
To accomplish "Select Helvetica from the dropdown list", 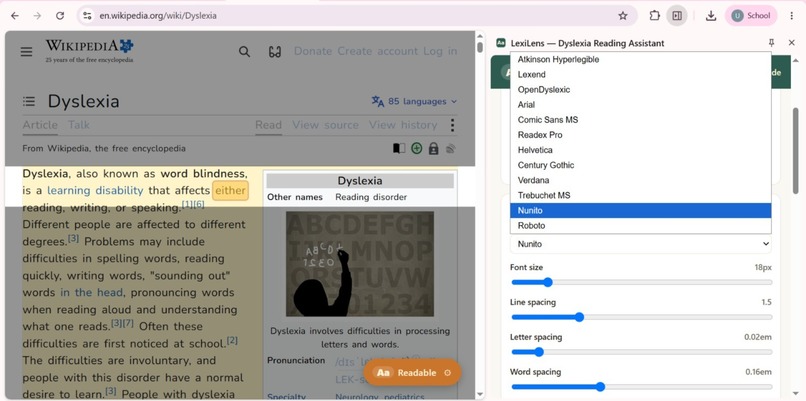I will [x=640, y=150].
